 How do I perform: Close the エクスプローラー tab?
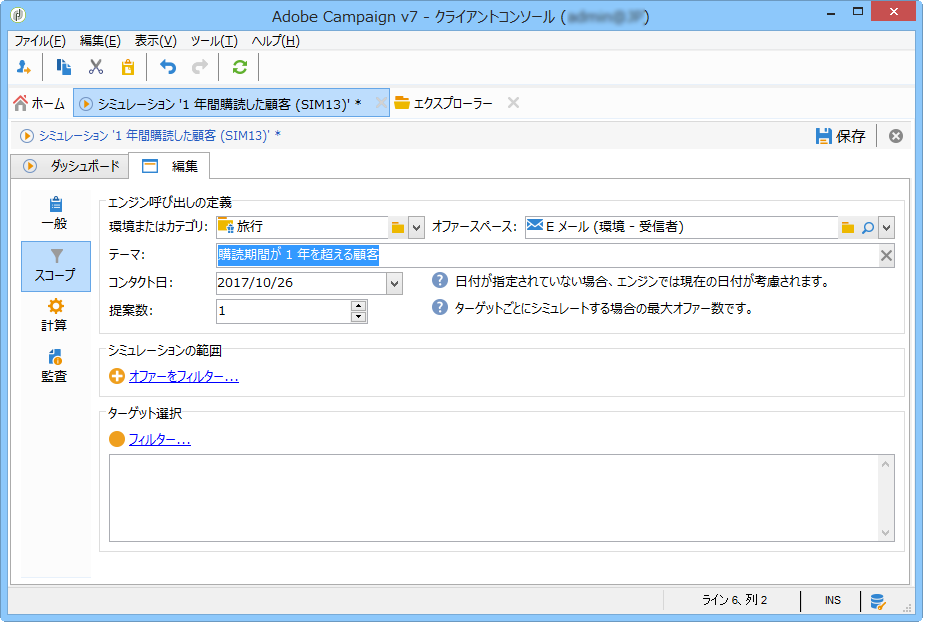513,103
